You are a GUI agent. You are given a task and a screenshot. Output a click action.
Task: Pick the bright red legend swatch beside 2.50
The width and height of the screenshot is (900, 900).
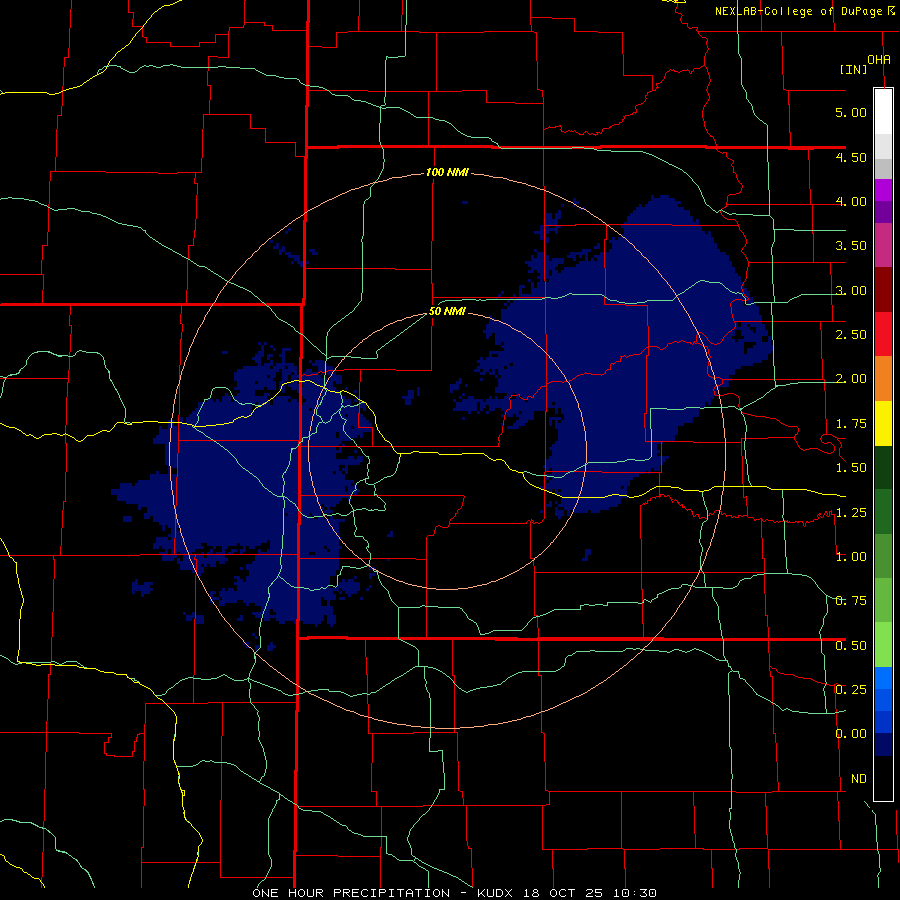pos(883,334)
